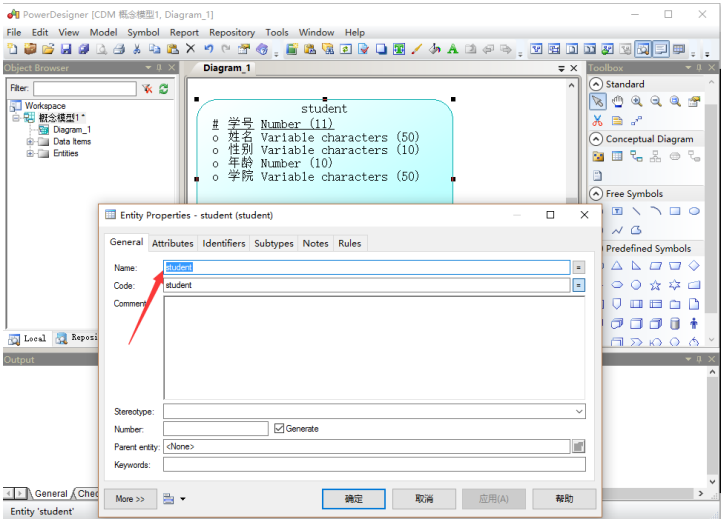Click into the Keywords input field
723x522 pixels.
[374, 465]
